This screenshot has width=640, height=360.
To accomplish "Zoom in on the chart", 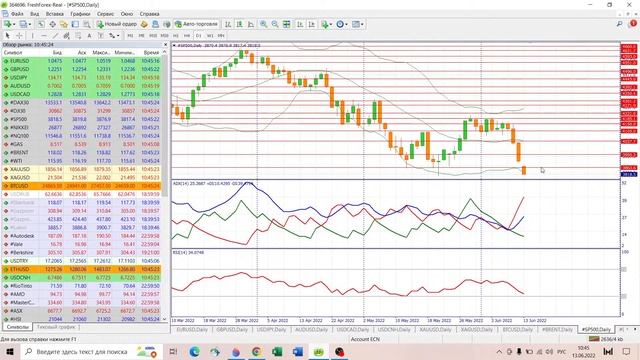I will click(264, 24).
